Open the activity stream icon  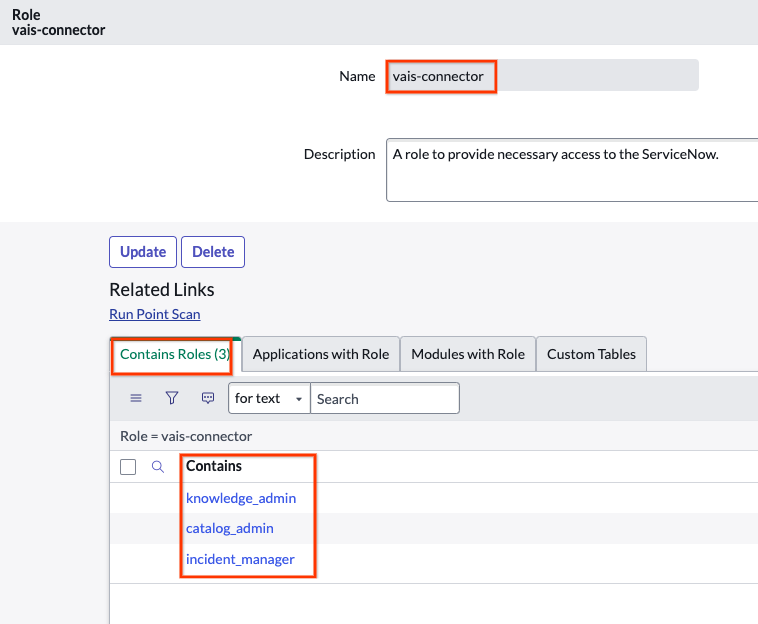pos(208,398)
